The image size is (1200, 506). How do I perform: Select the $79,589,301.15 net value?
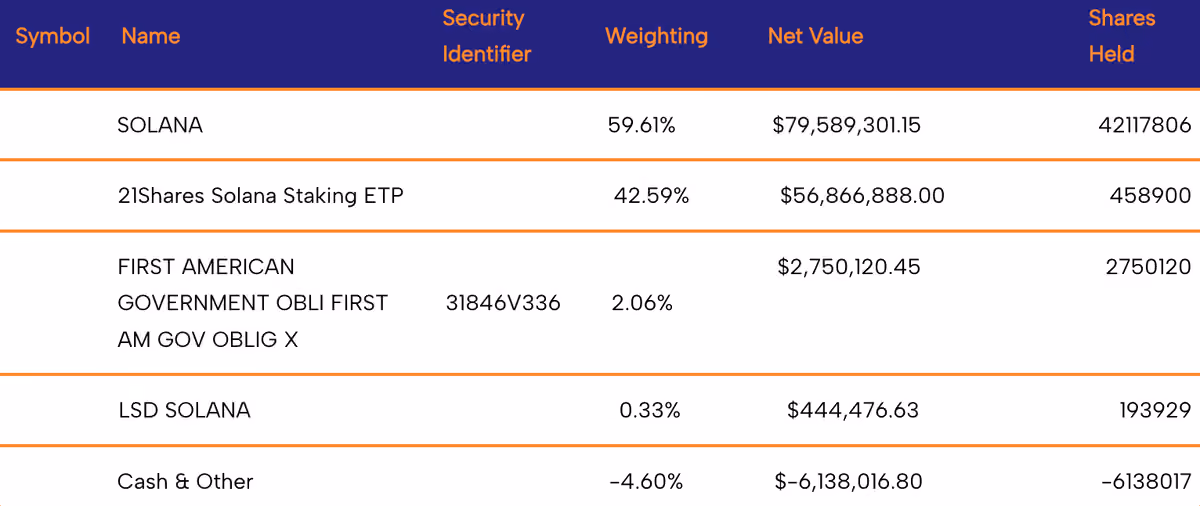pyautogui.click(x=846, y=126)
